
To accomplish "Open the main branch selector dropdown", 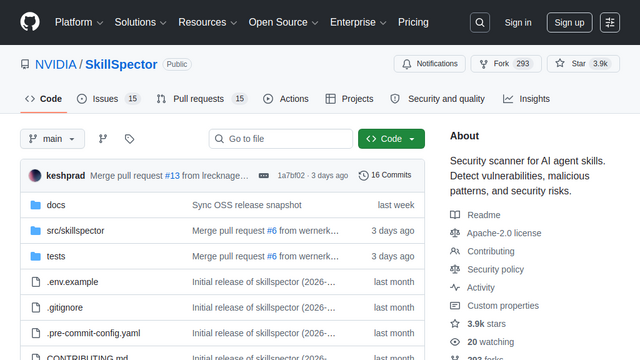I will tap(53, 139).
